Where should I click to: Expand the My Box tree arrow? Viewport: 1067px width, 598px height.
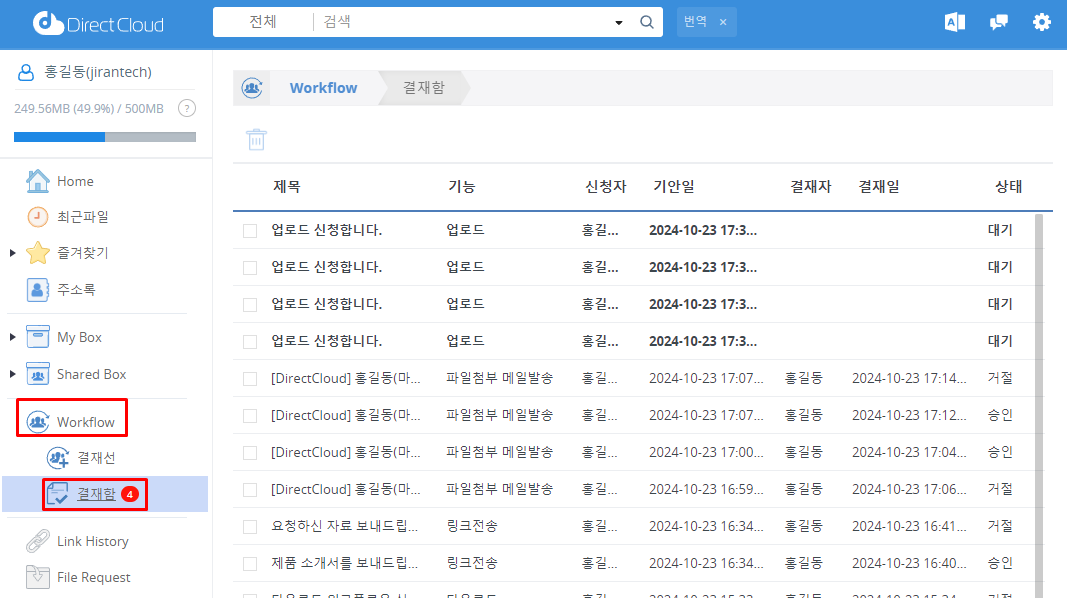pyautogui.click(x=12, y=337)
